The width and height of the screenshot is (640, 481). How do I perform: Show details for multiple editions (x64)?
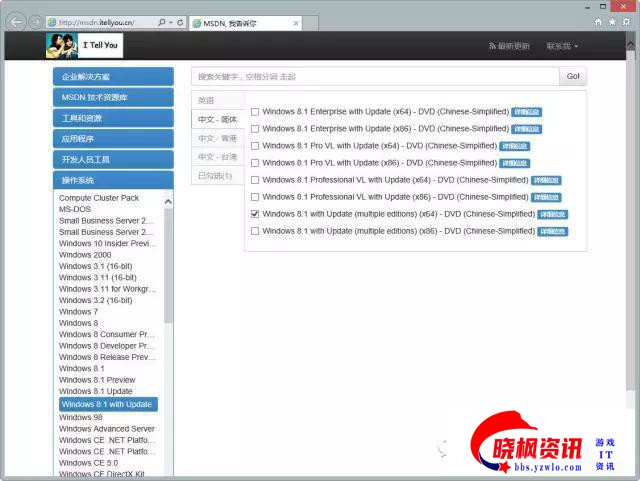coord(553,214)
